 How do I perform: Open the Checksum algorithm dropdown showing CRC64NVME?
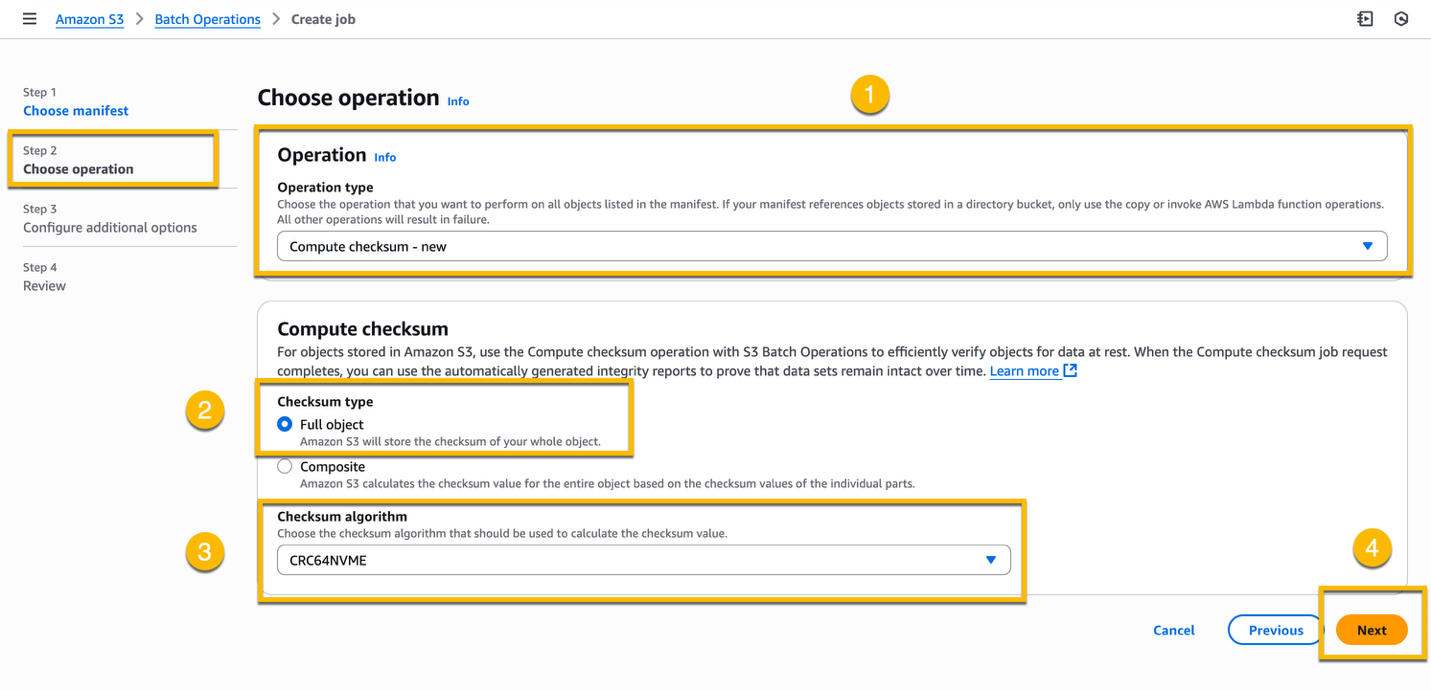pos(644,560)
